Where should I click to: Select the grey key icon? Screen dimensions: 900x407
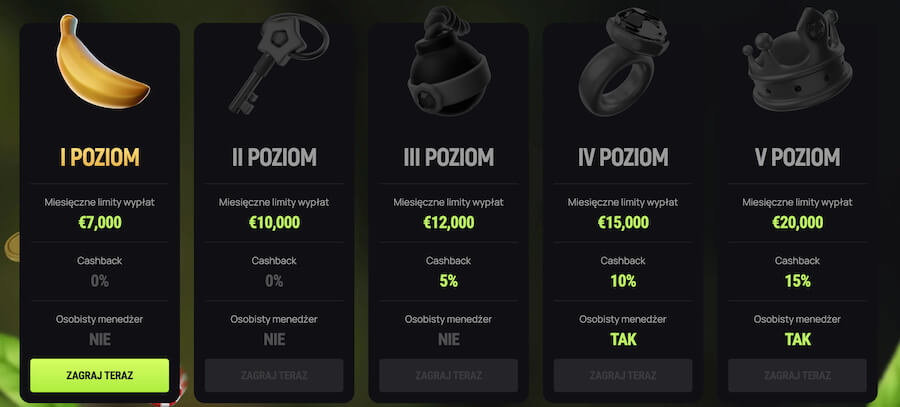278,63
